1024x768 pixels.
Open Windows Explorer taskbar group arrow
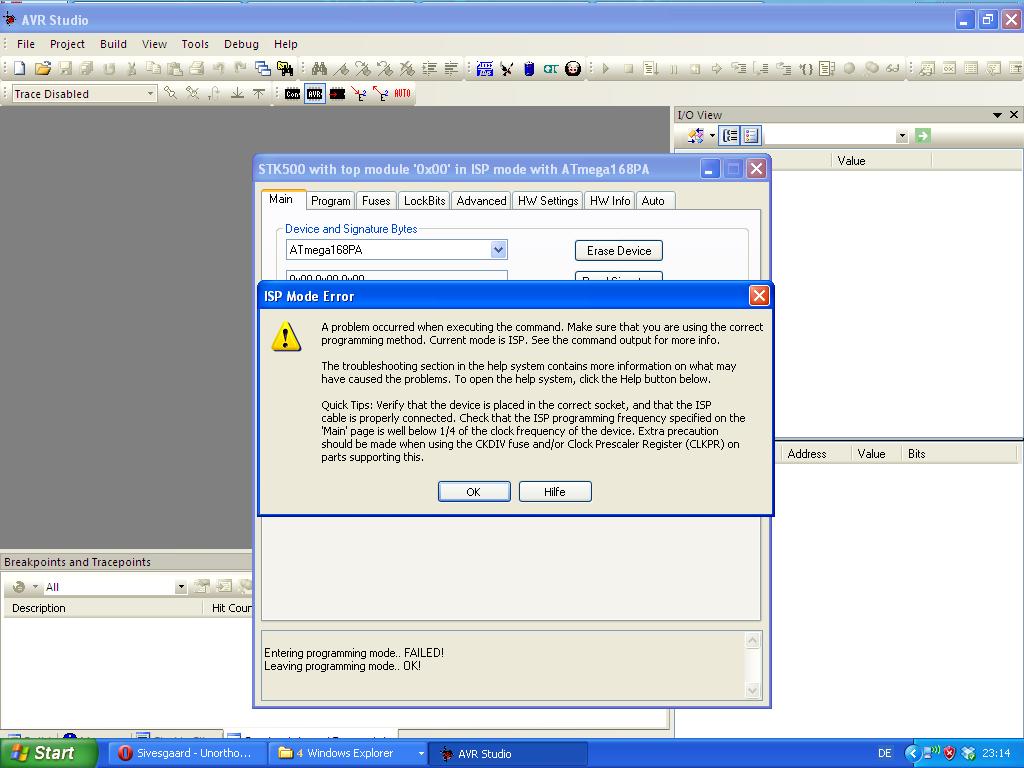(x=421, y=754)
